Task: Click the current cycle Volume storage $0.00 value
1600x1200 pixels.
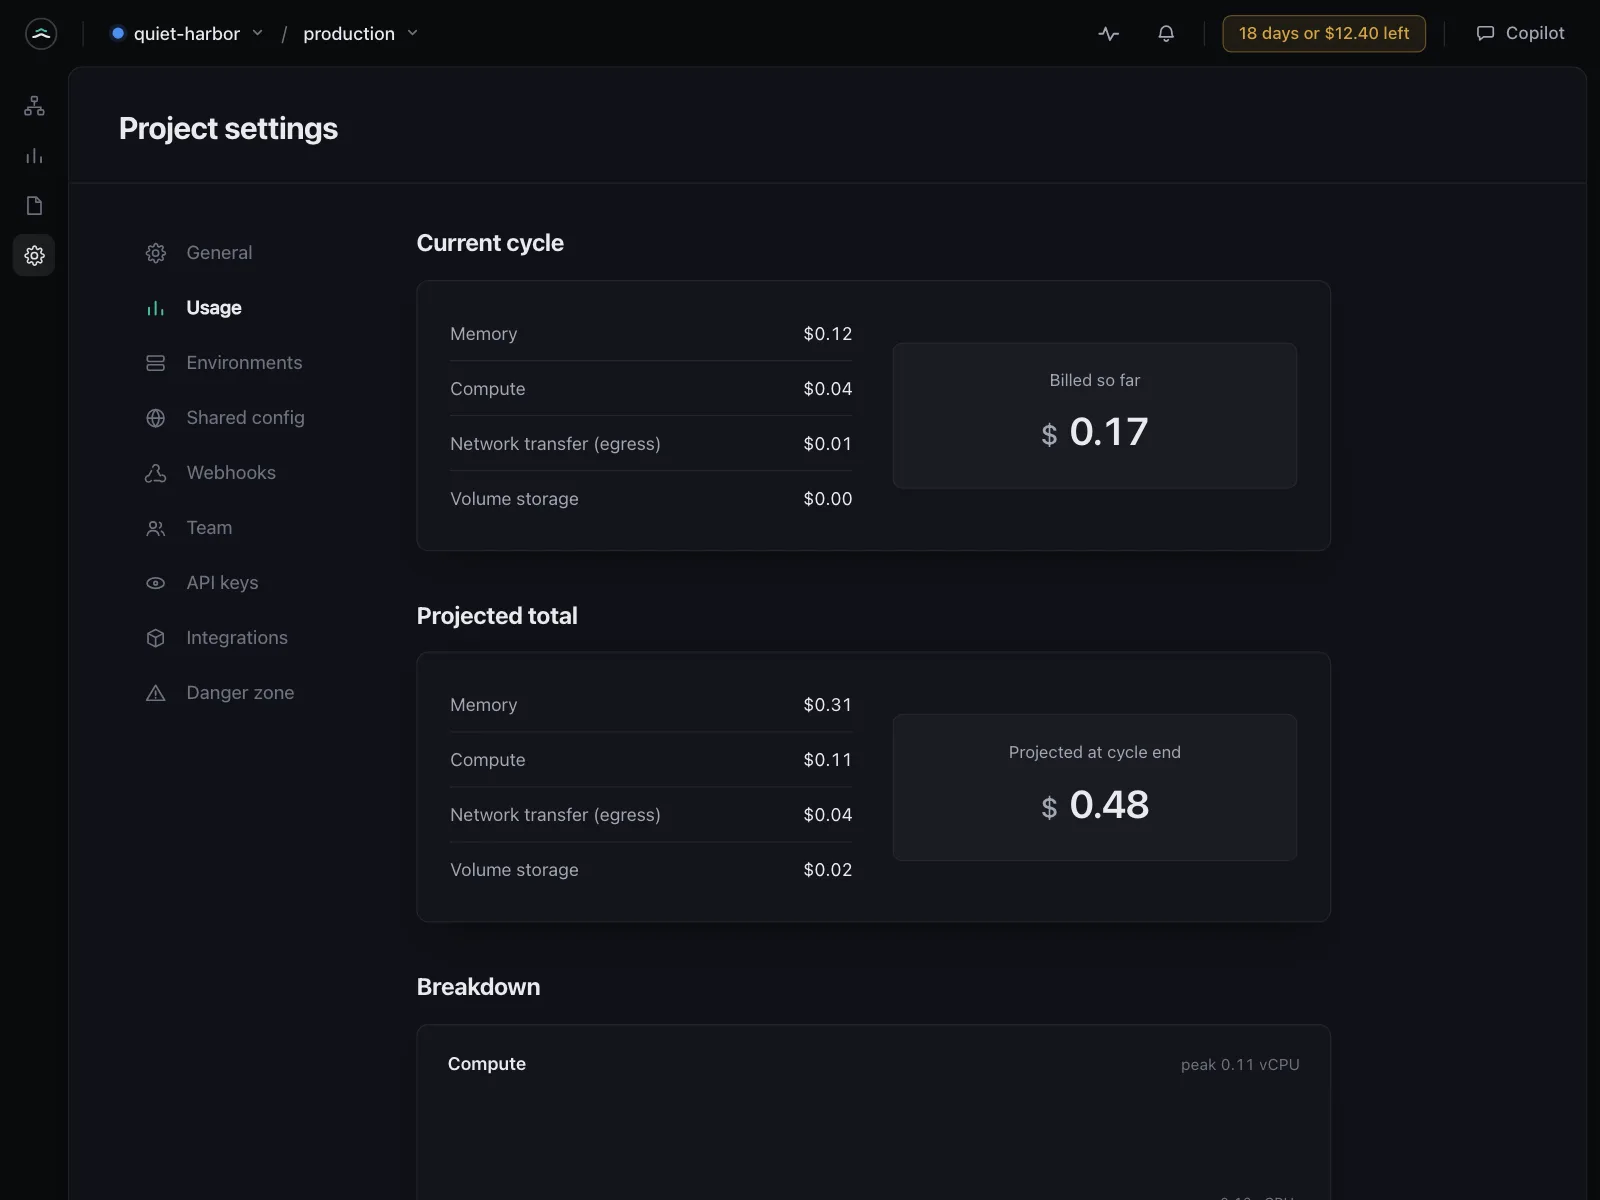Action: pos(828,499)
